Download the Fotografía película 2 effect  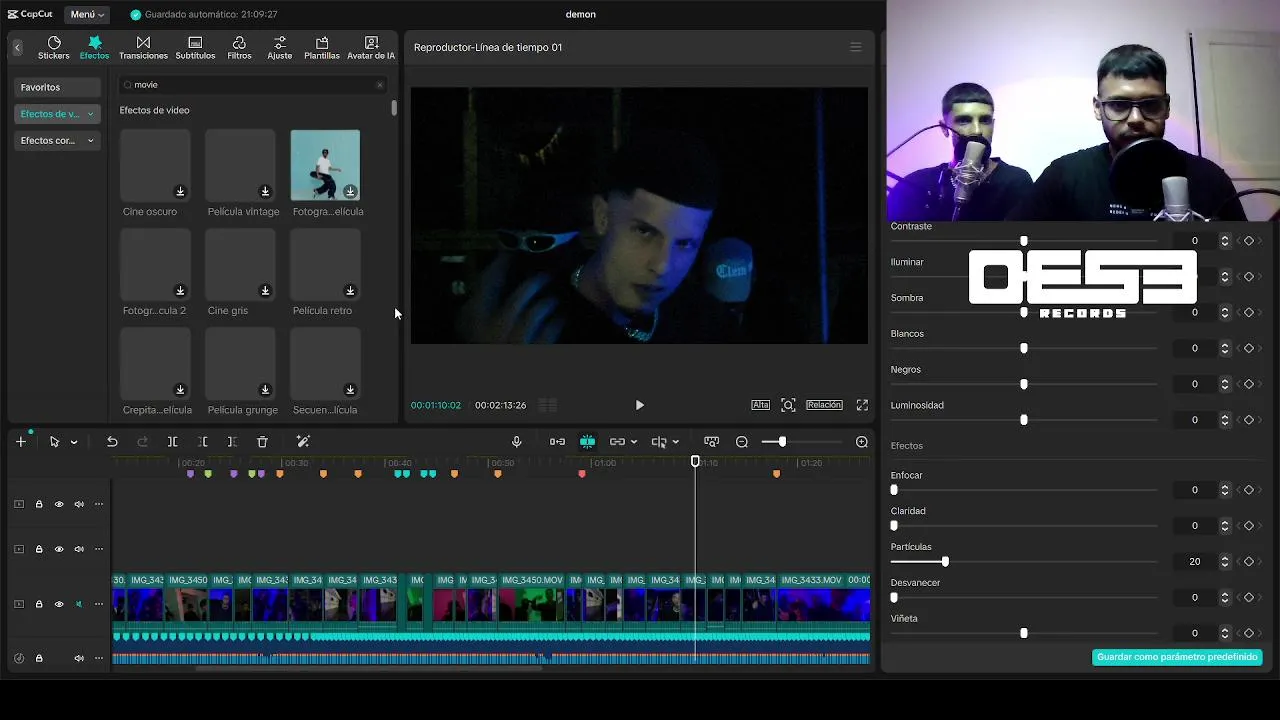tap(180, 291)
